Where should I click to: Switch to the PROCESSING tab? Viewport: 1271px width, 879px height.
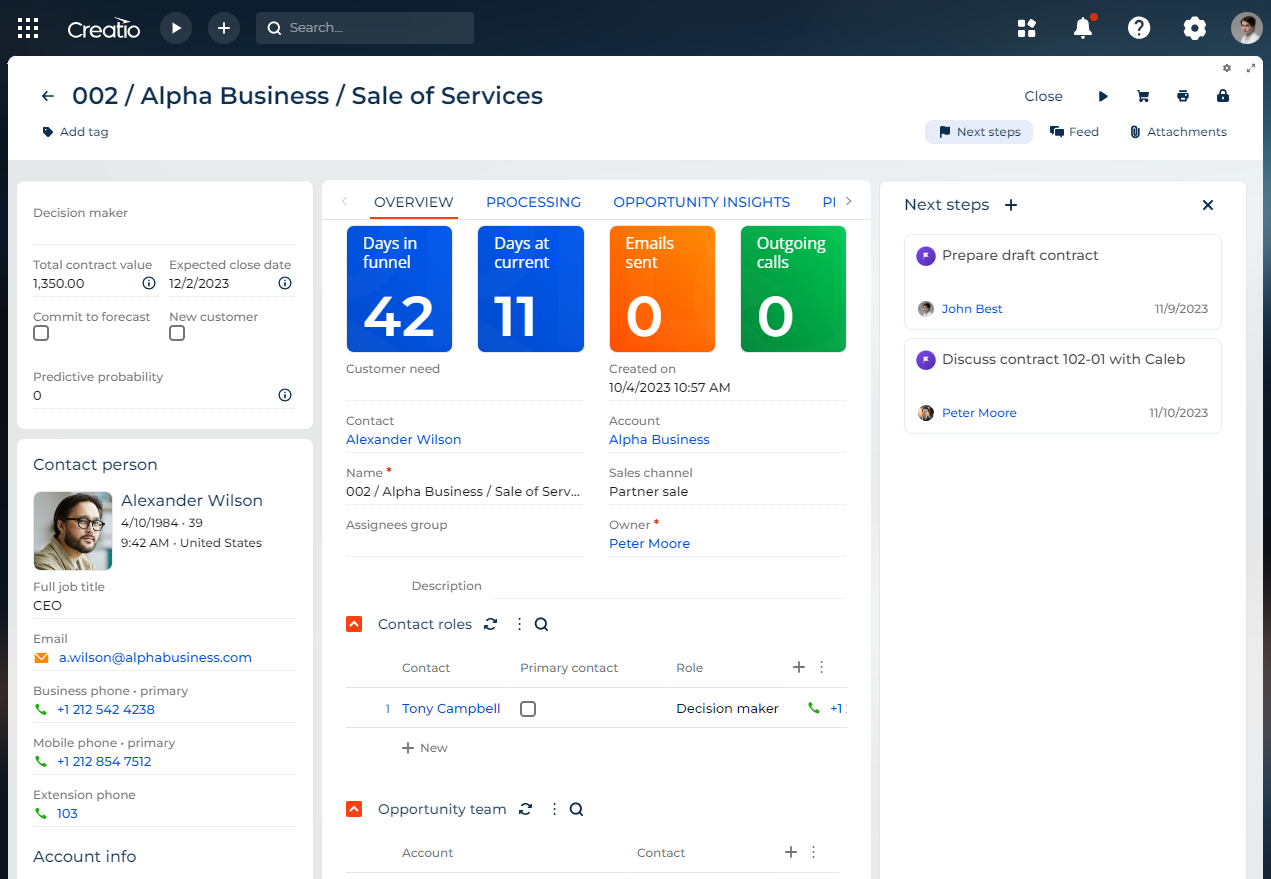click(x=533, y=202)
